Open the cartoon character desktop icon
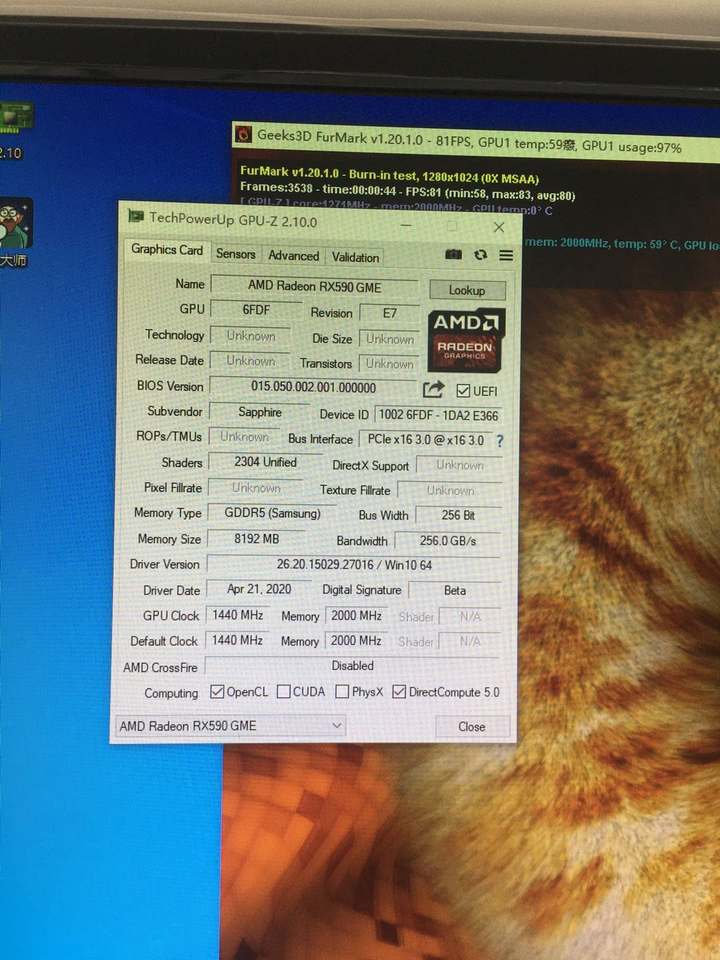Image resolution: width=720 pixels, height=960 pixels. pyautogui.click(x=15, y=222)
